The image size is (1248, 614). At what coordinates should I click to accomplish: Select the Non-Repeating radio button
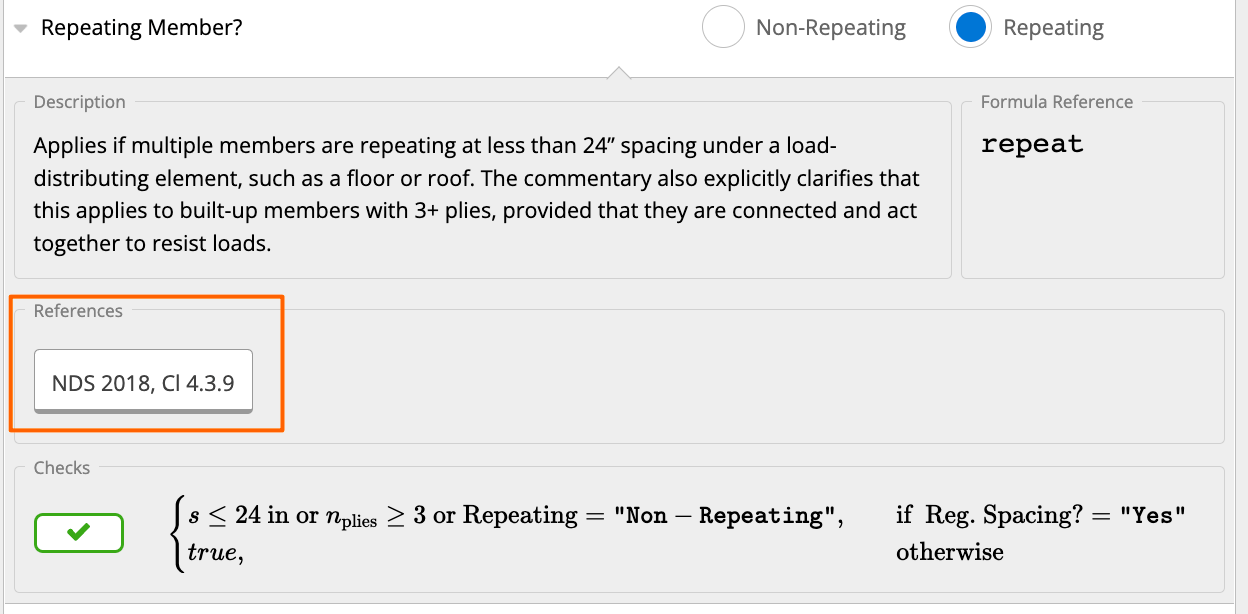[723, 28]
